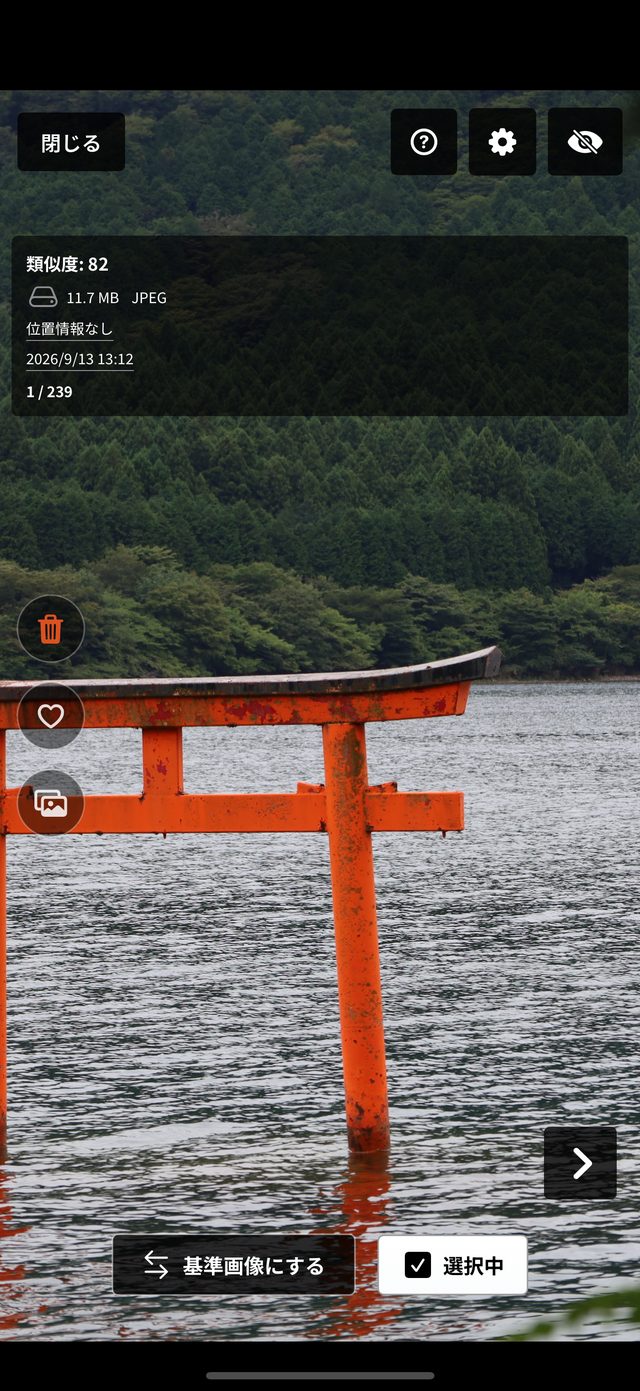Tap the 11.7 MB file size text
This screenshot has height=1391, width=640.
coord(93,298)
